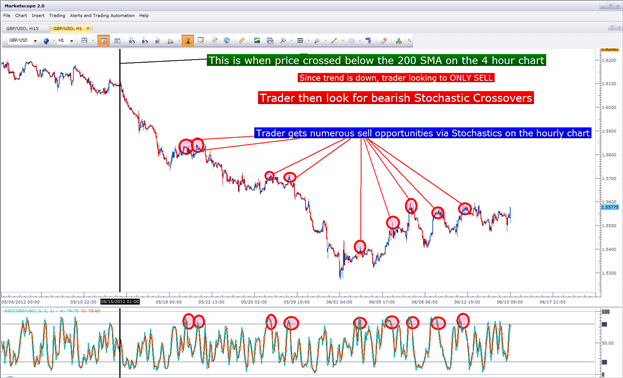Open the Insert menu
The height and width of the screenshot is (378, 623).
pyautogui.click(x=38, y=16)
